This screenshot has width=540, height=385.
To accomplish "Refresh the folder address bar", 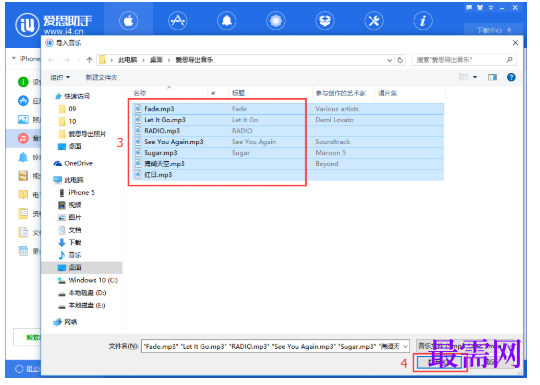I will click(400, 60).
